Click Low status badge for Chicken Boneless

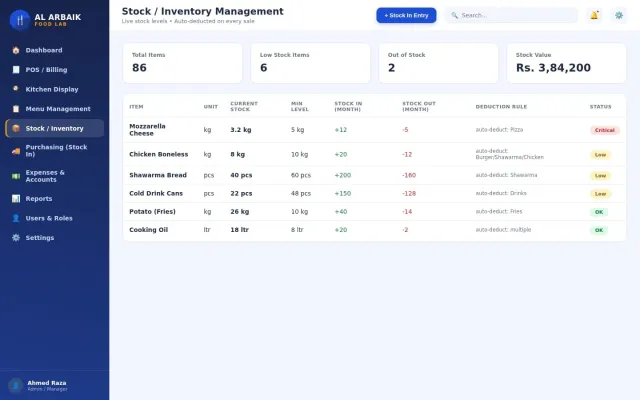coord(600,155)
